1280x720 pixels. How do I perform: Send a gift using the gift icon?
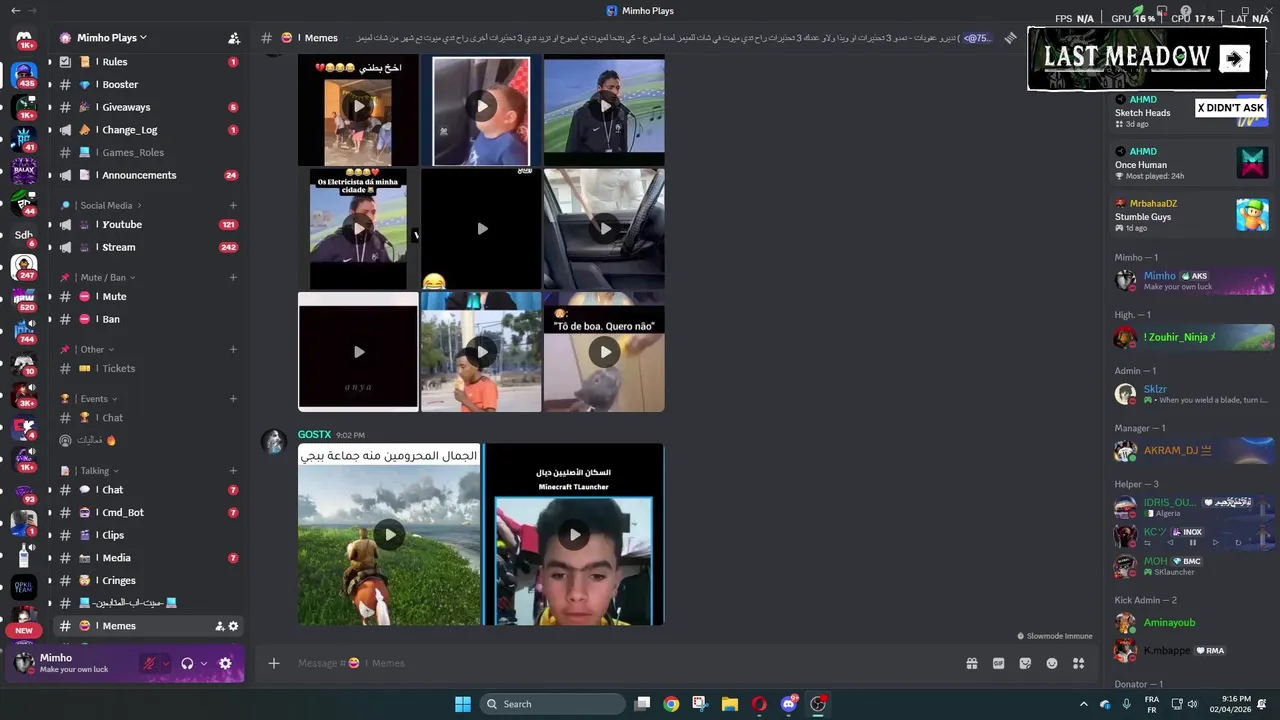971,663
